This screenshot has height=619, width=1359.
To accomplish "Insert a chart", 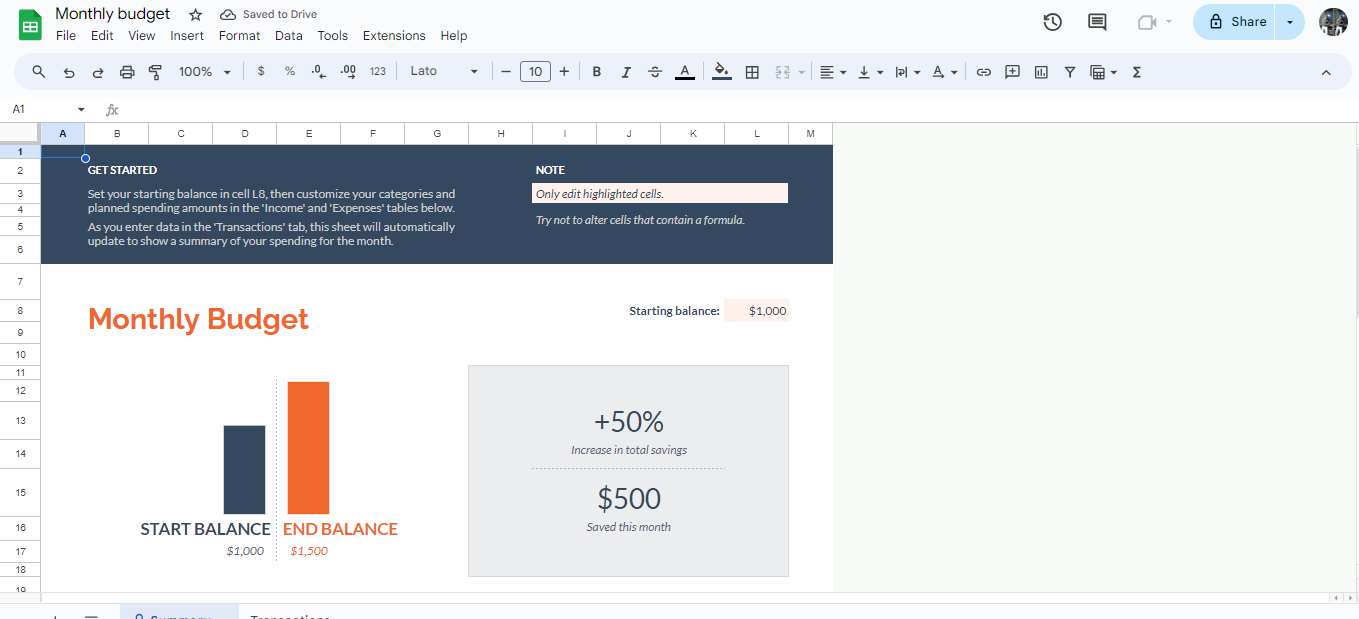I will (1041, 72).
